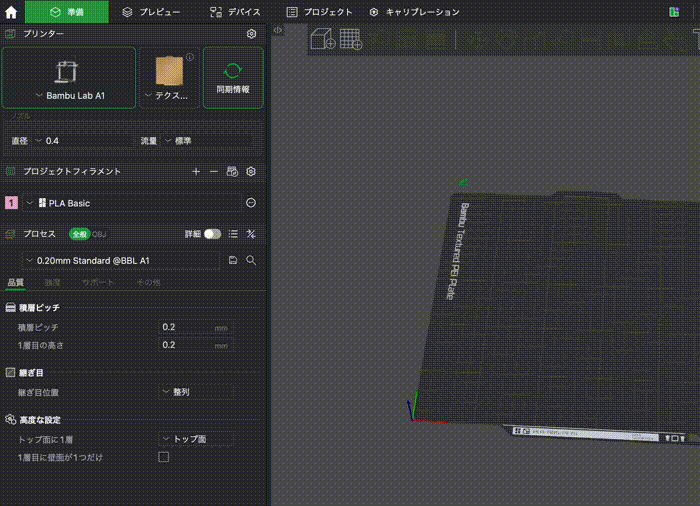Image resolution: width=700 pixels, height=506 pixels.
Task: Switch to the プレビュー tab
Action: 151,12
